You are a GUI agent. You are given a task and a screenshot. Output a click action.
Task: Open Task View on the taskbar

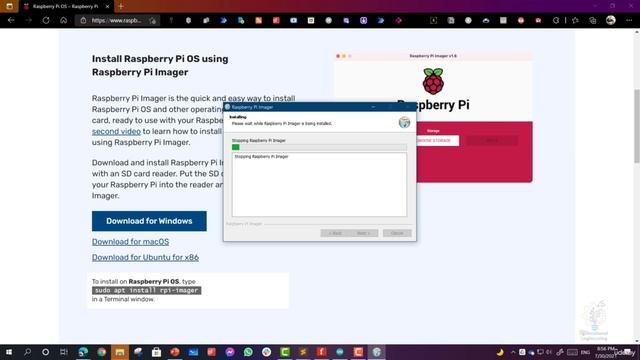[64, 352]
